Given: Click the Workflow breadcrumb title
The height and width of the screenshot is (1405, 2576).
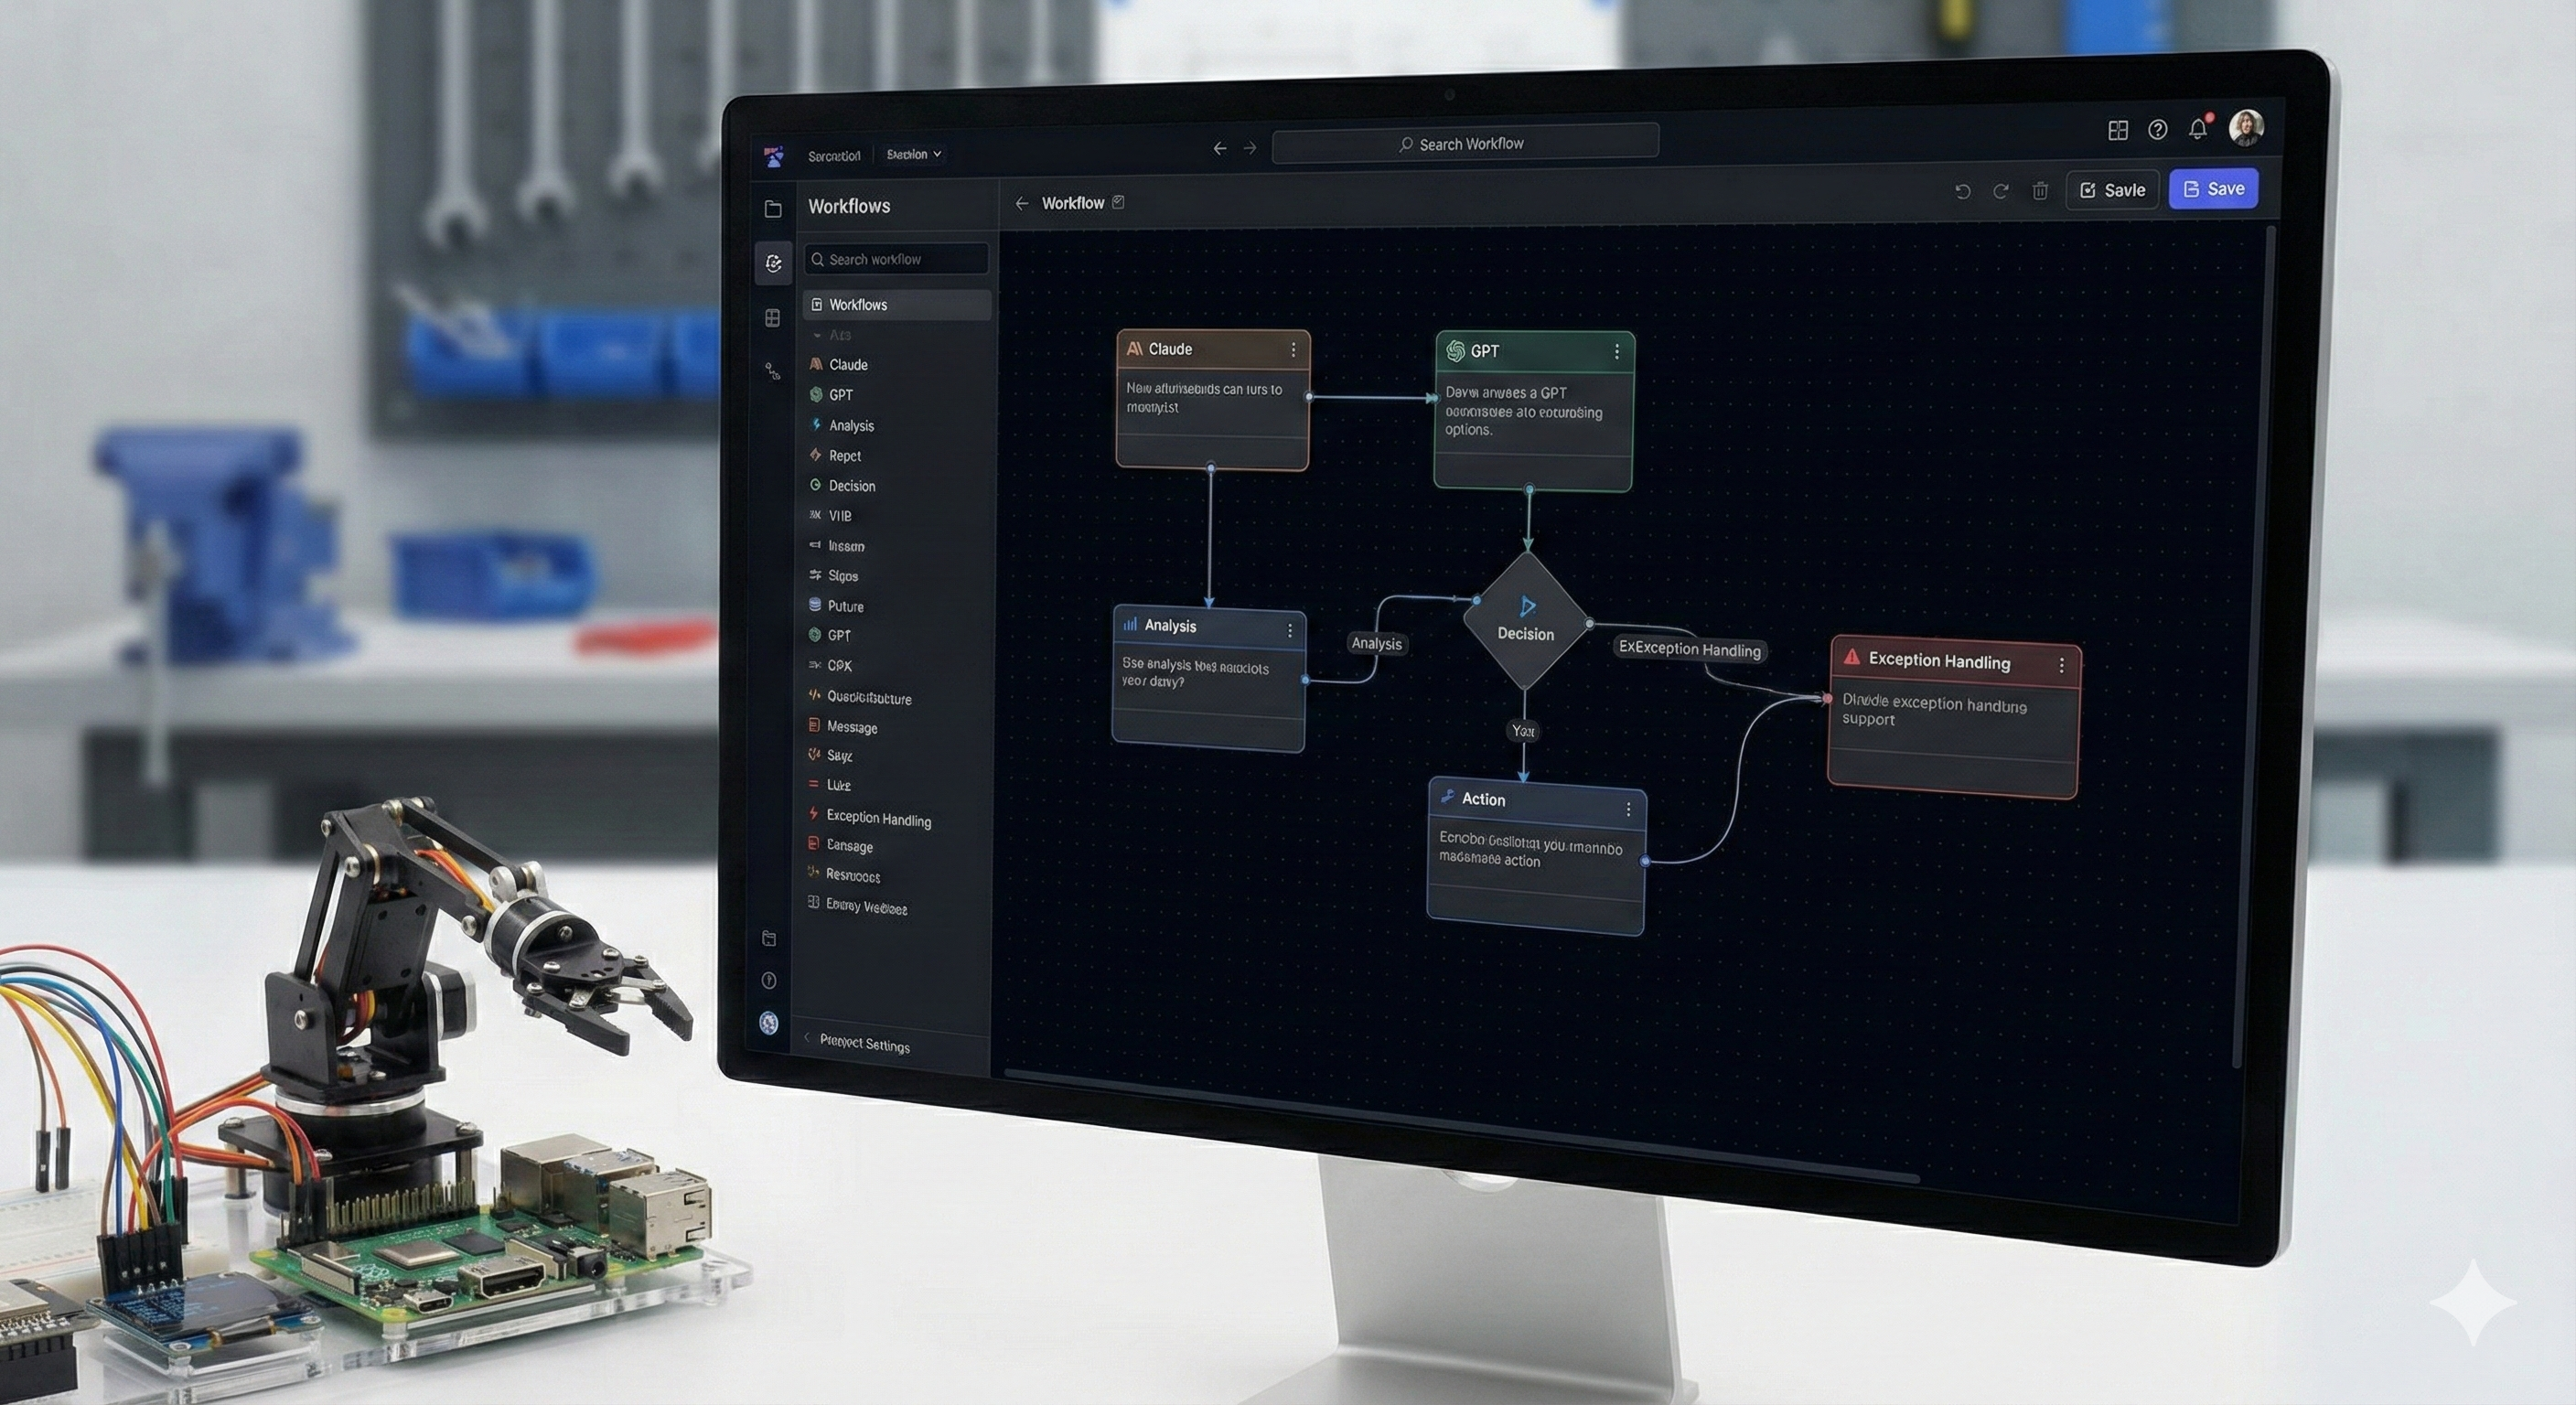Looking at the screenshot, I should point(1073,203).
